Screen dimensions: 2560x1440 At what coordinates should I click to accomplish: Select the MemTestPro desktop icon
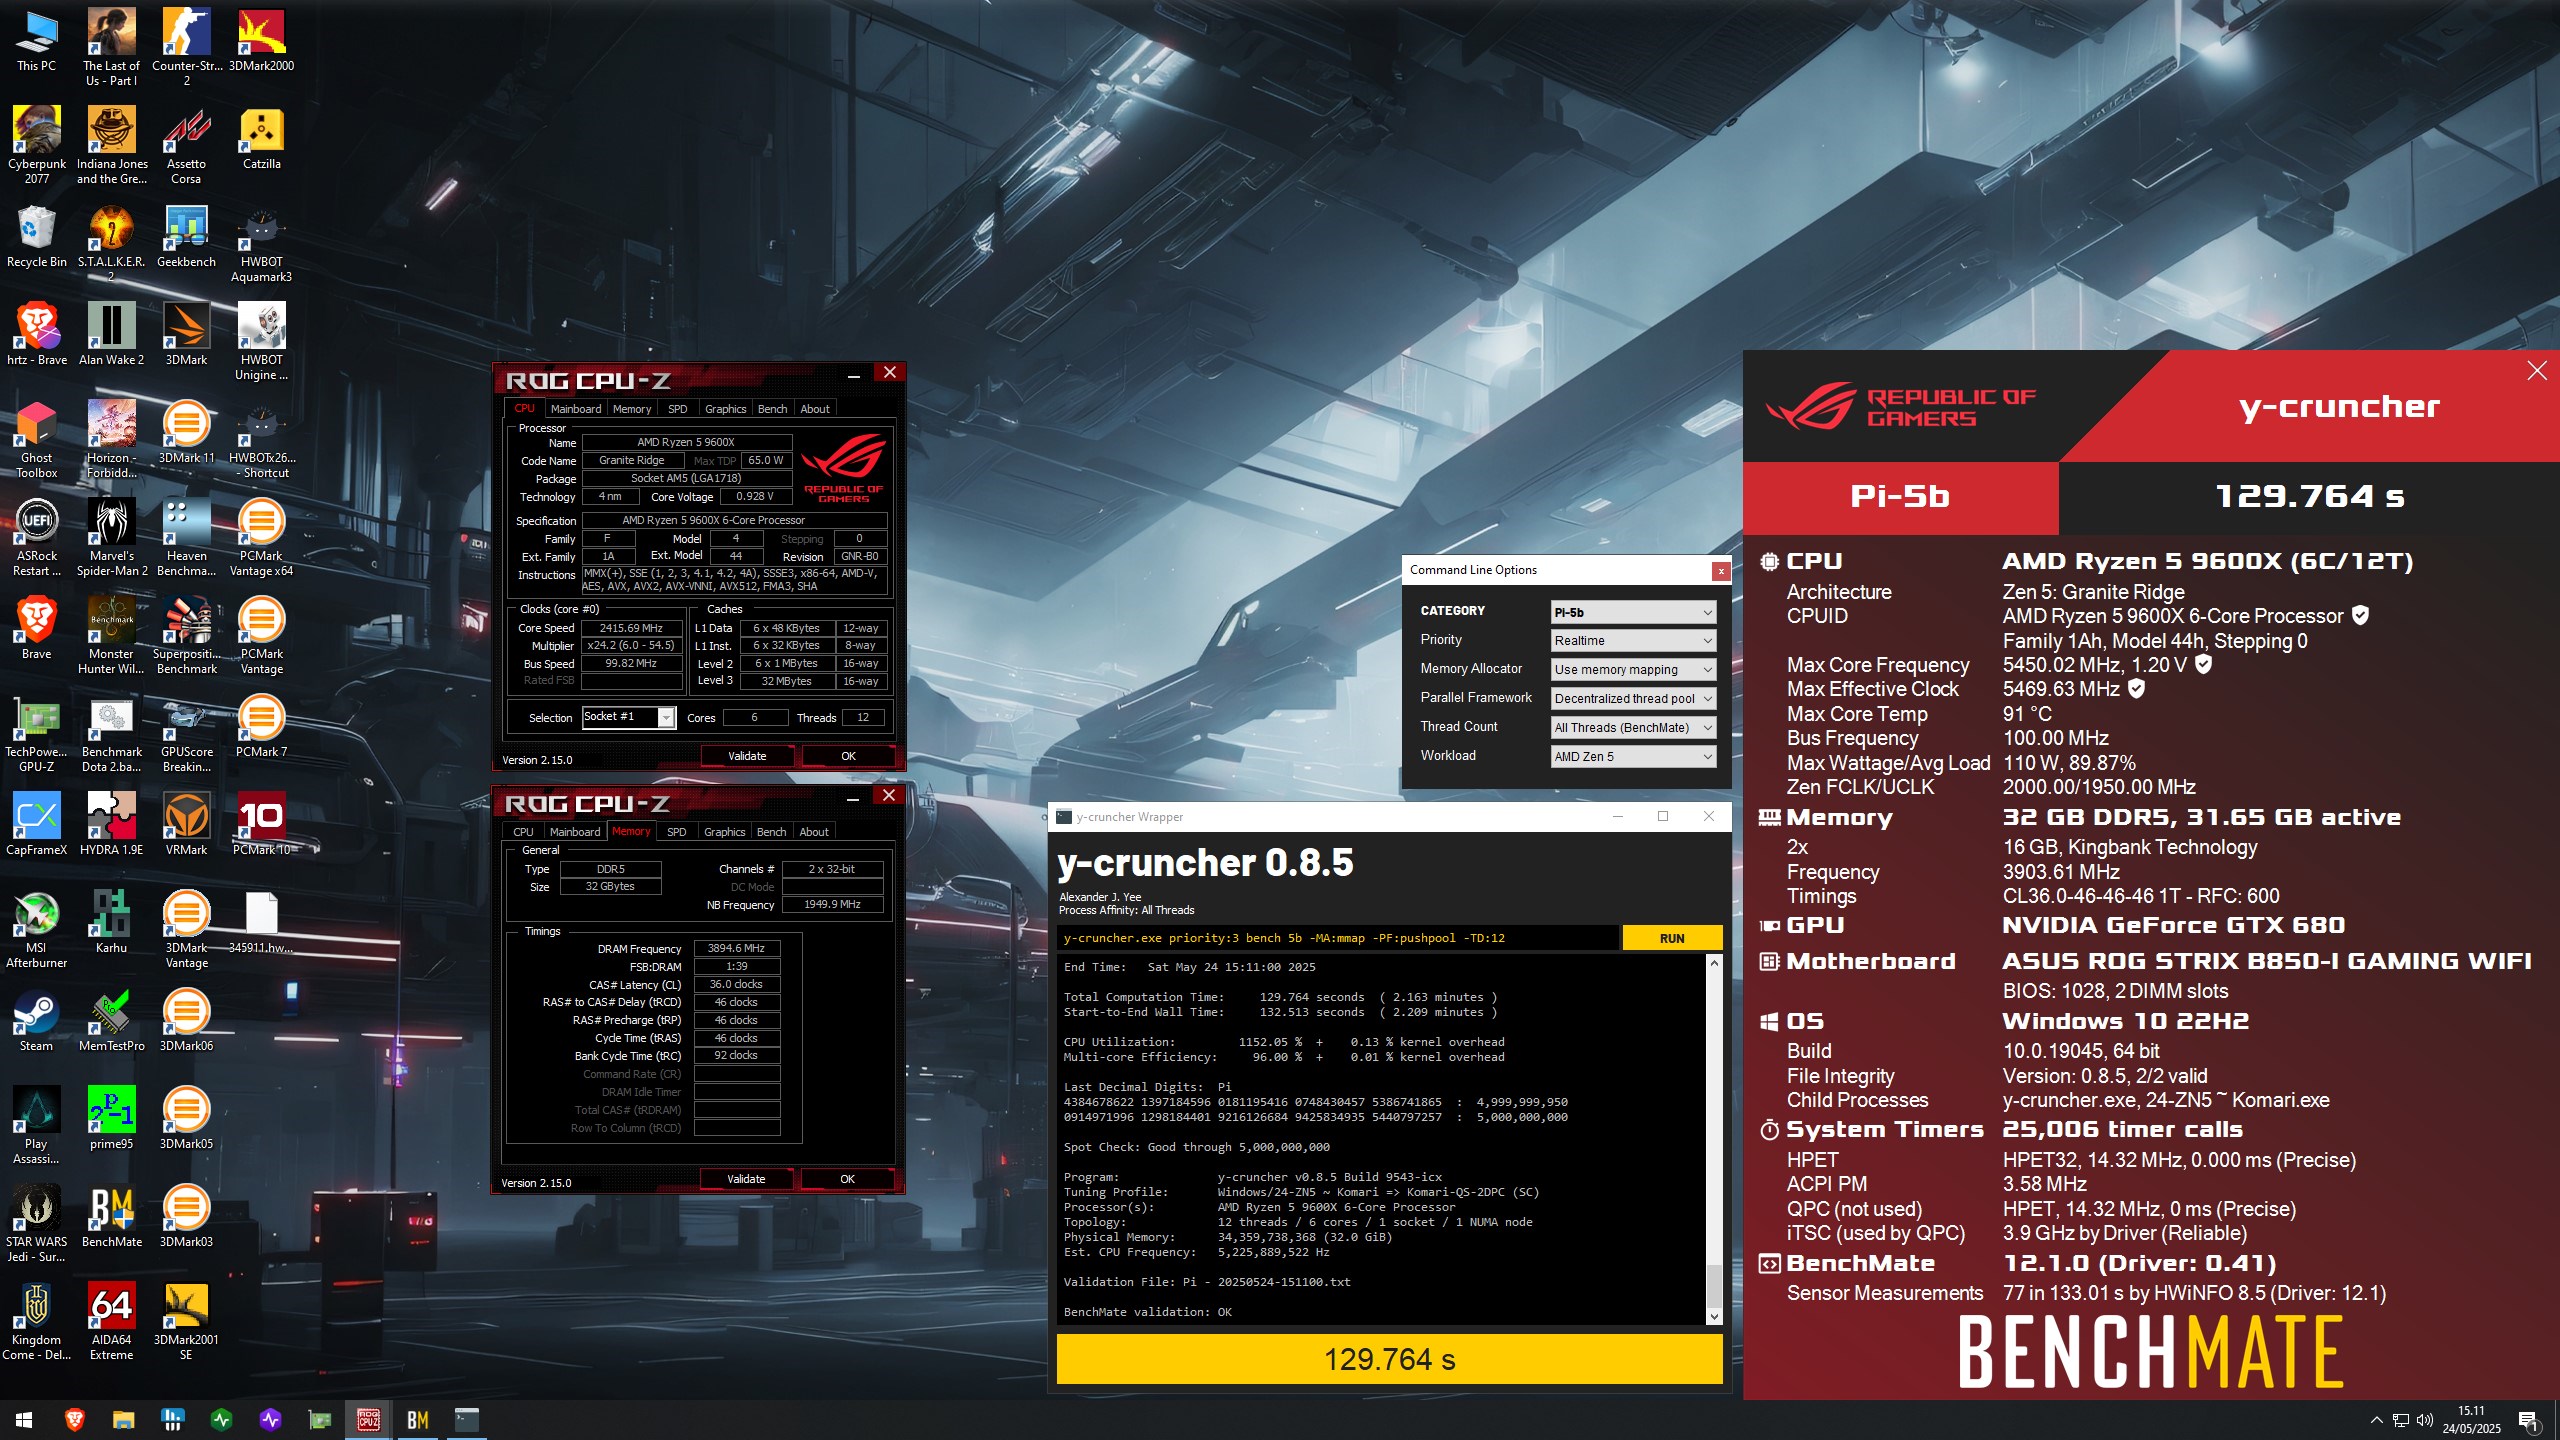[111, 1020]
